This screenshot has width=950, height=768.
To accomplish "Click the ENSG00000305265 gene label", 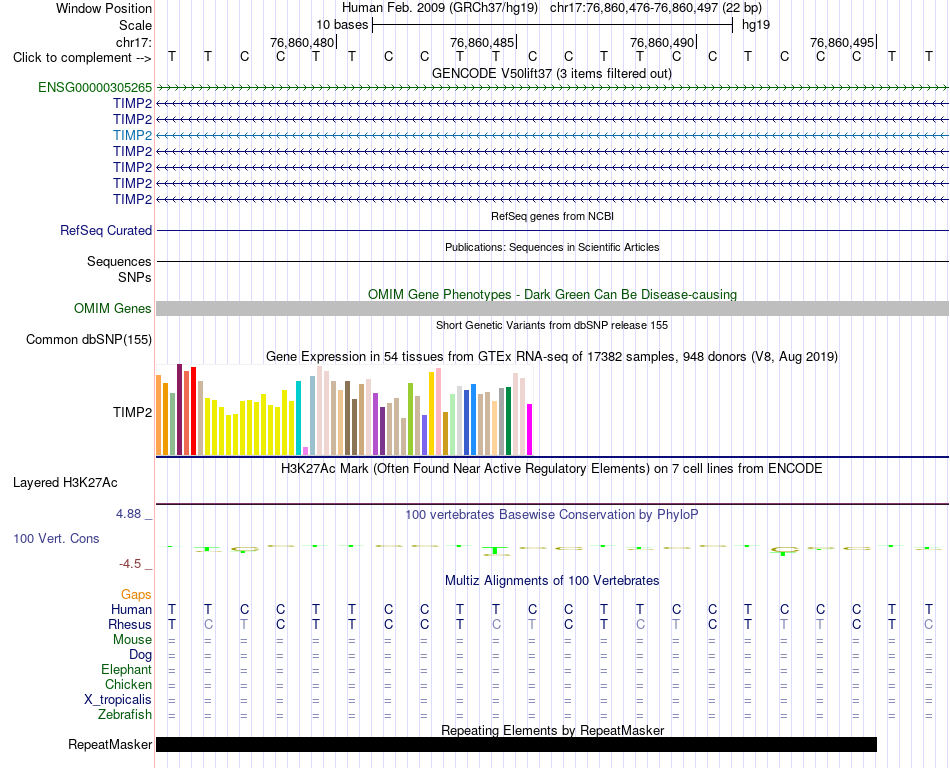I will 95,88.
